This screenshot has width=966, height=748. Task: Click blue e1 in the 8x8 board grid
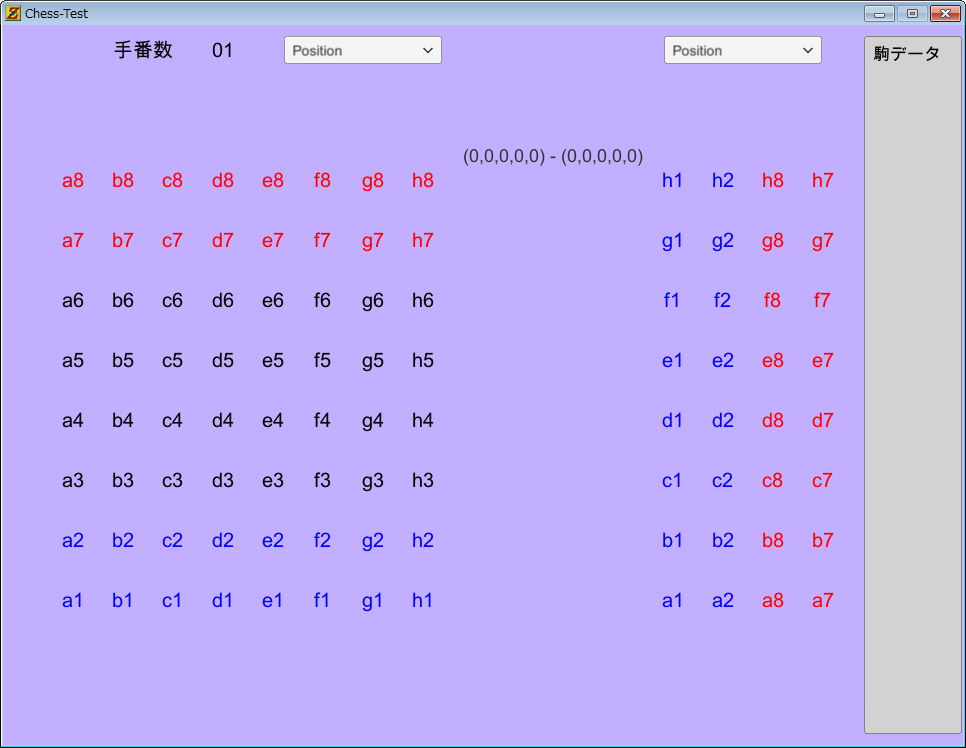pos(272,600)
